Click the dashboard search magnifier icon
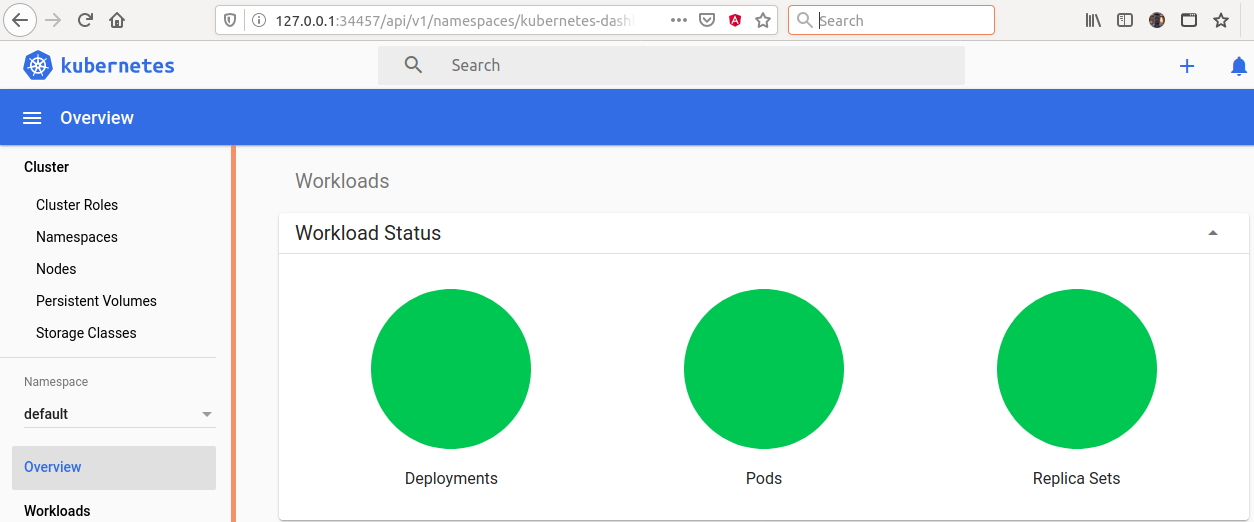This screenshot has width=1254, height=522. (413, 65)
